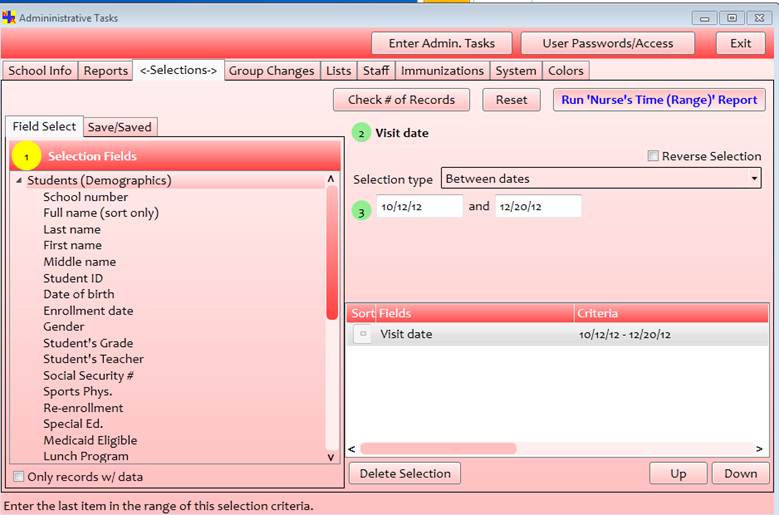Screen dimensions: 779x515
Task: Click the Criteria column header
Action: (x=671, y=313)
